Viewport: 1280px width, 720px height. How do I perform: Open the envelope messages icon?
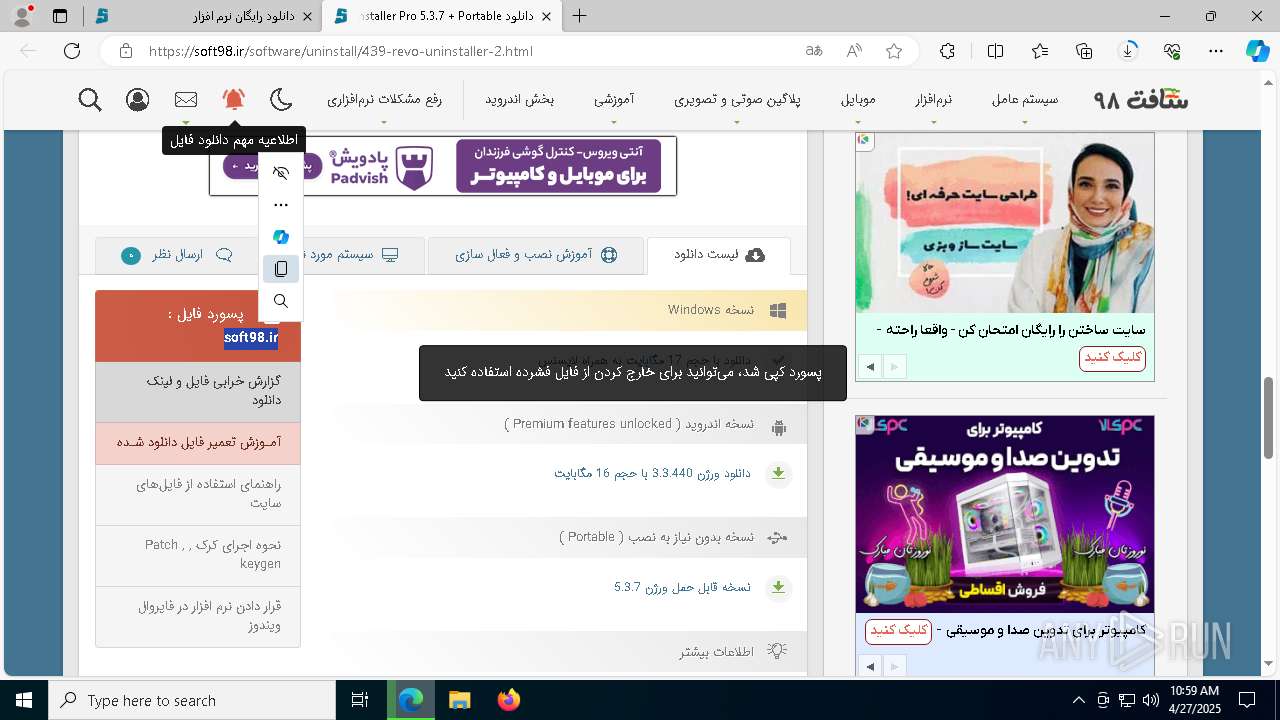[x=186, y=99]
